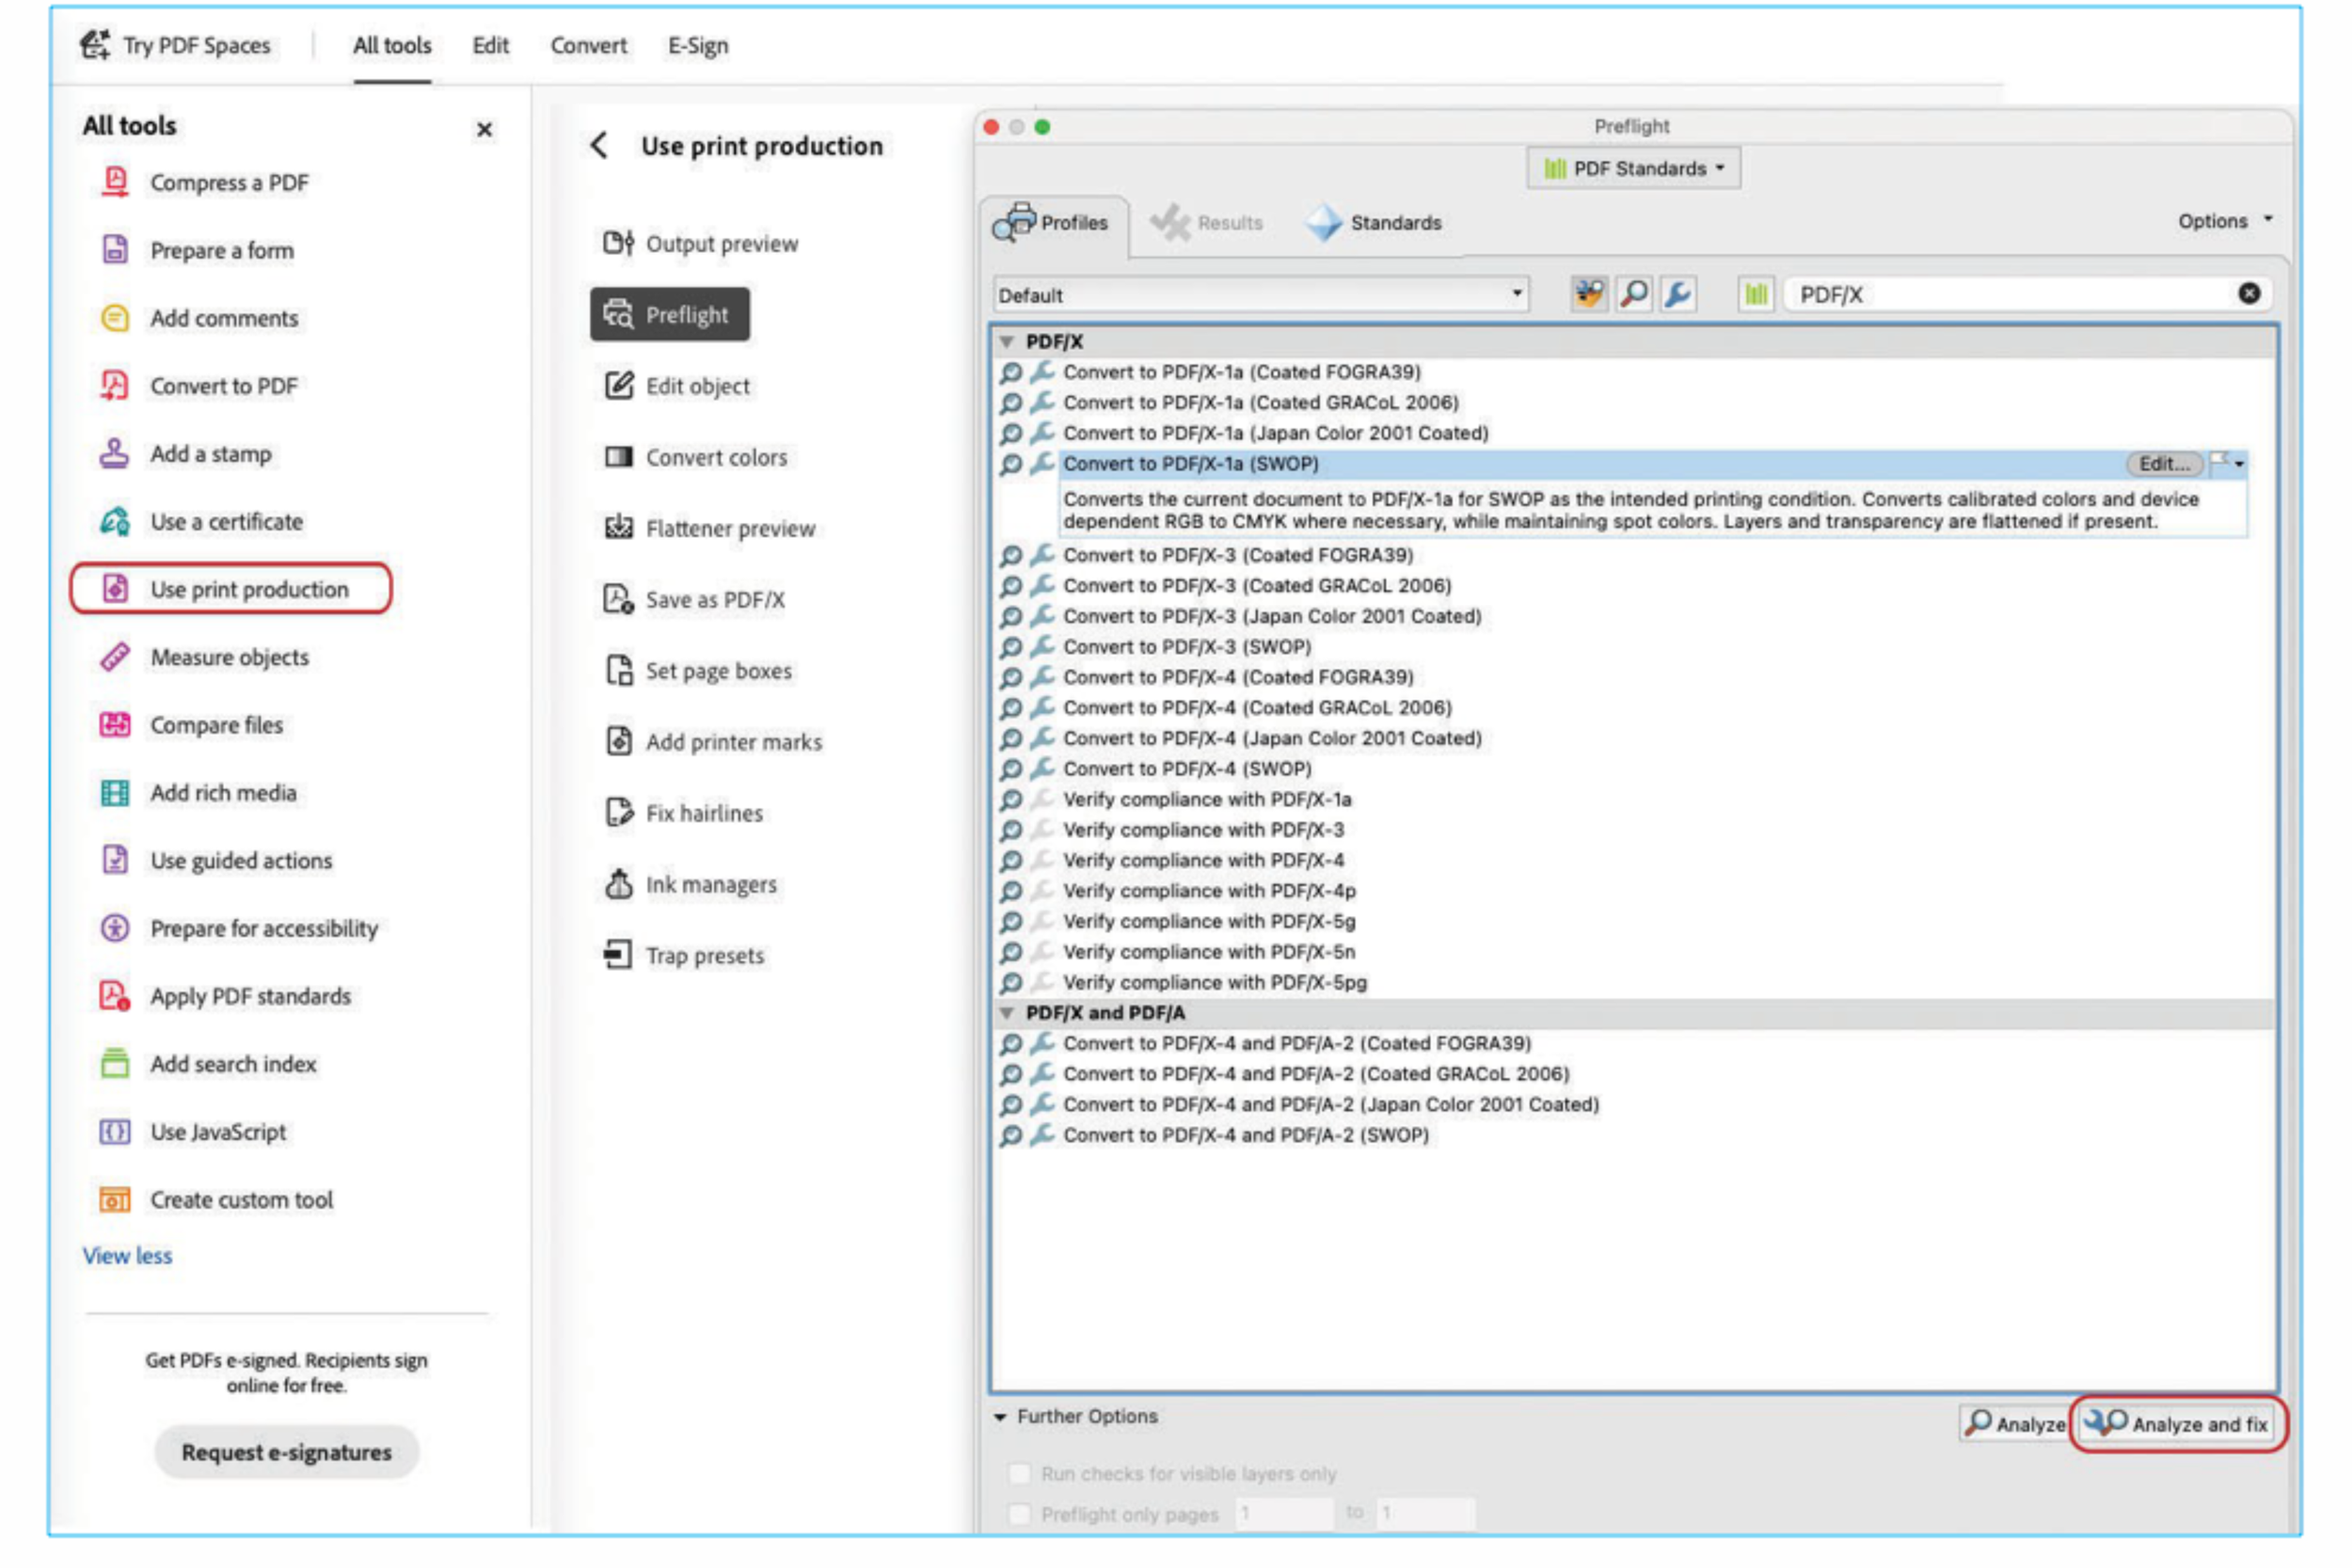The width and height of the screenshot is (2352, 1568).
Task: Open the Default library dropdown
Action: pos(1260,295)
